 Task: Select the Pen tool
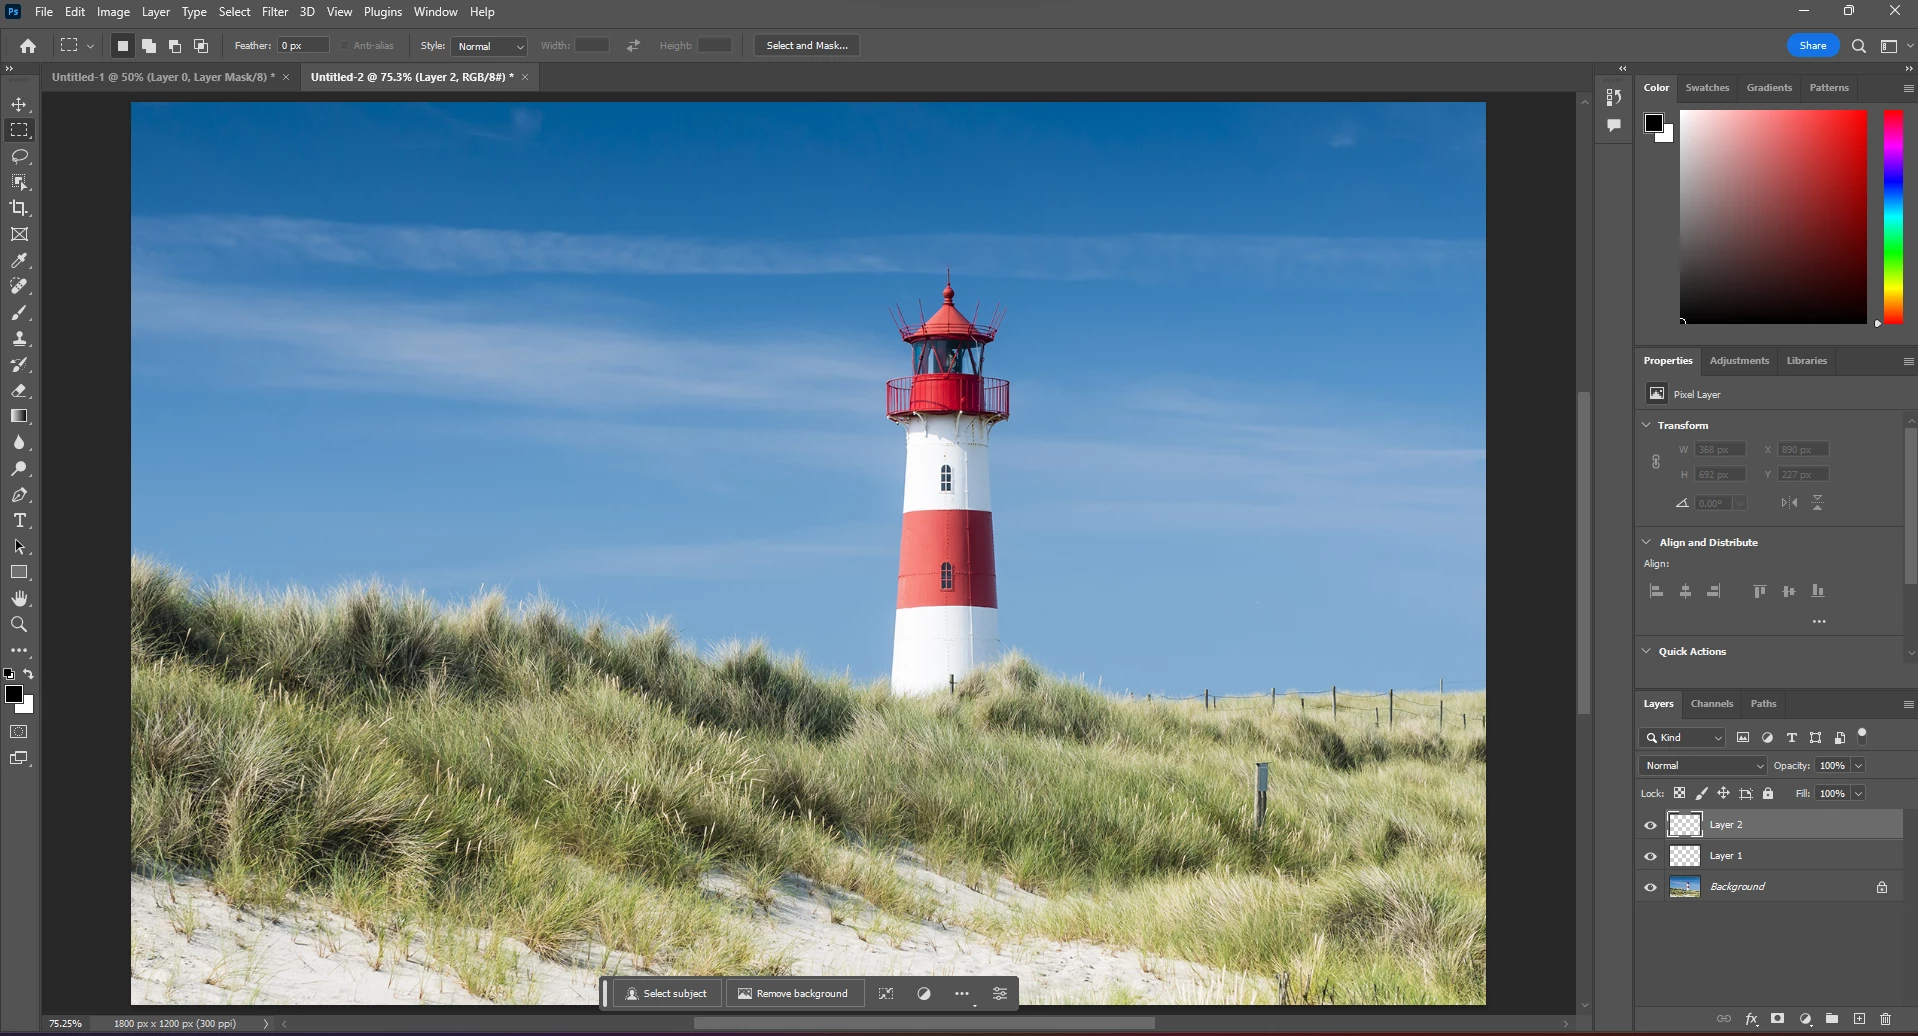click(x=19, y=494)
